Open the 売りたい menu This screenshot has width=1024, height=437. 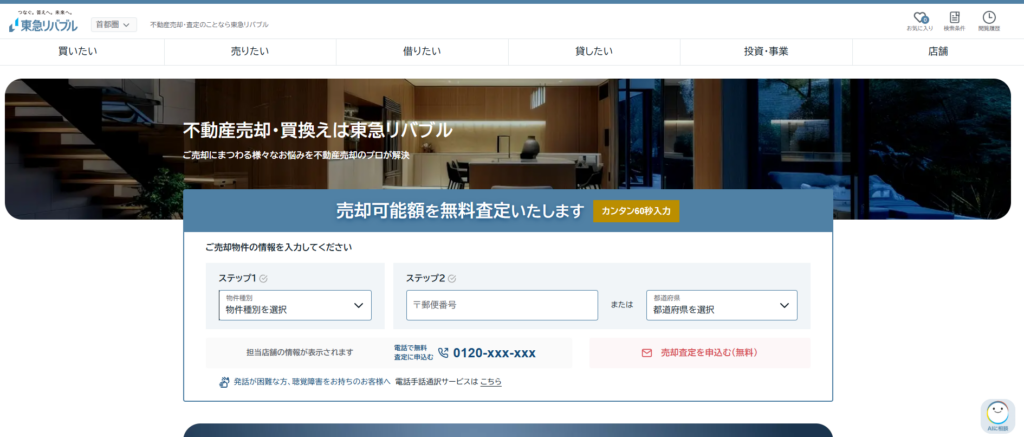(249, 52)
